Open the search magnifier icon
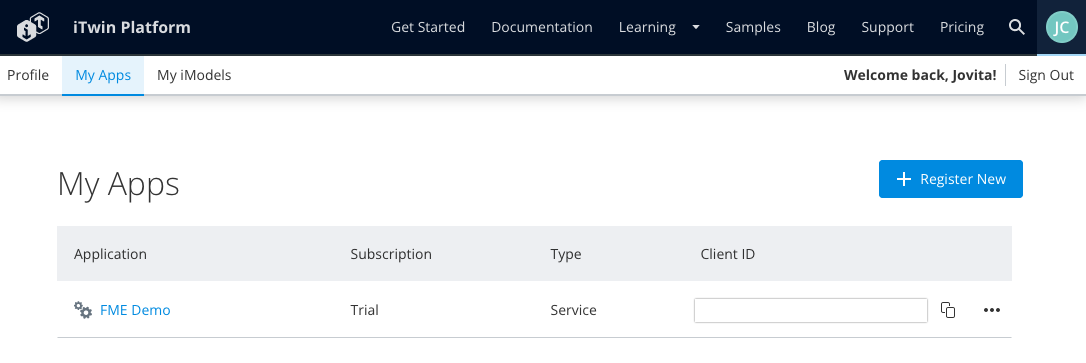The width and height of the screenshot is (1086, 363). click(x=1016, y=27)
